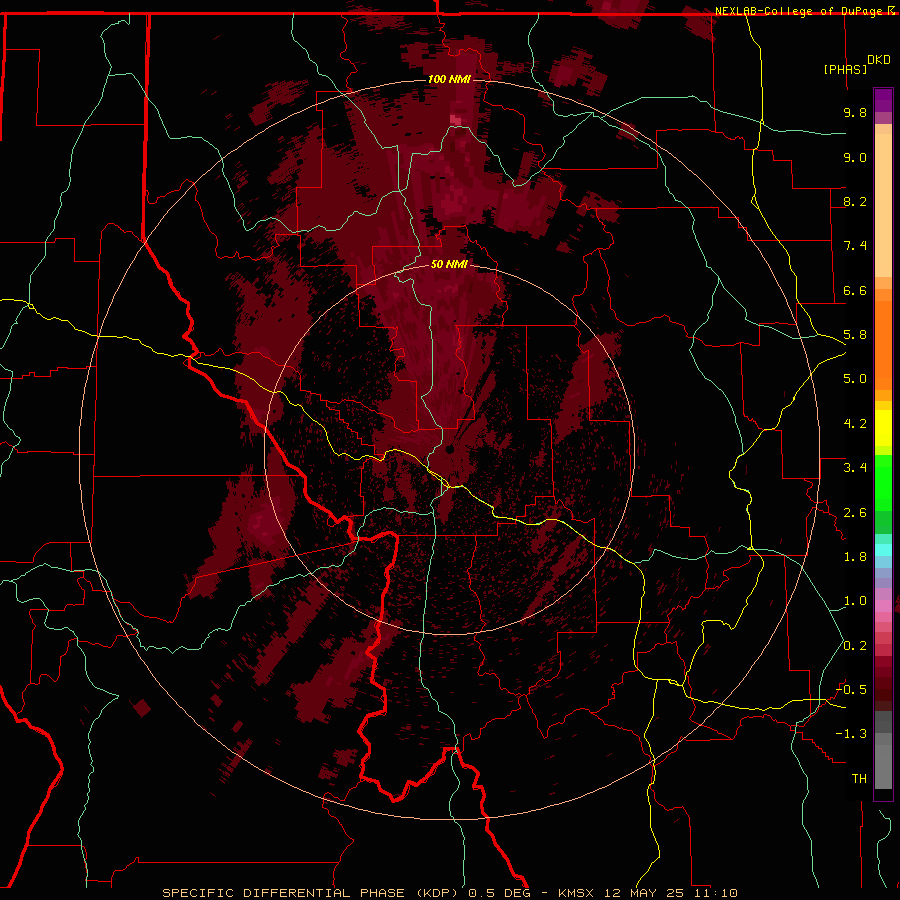Click the 0.5 DEG elevation angle text
The height and width of the screenshot is (900, 900).
499,893
